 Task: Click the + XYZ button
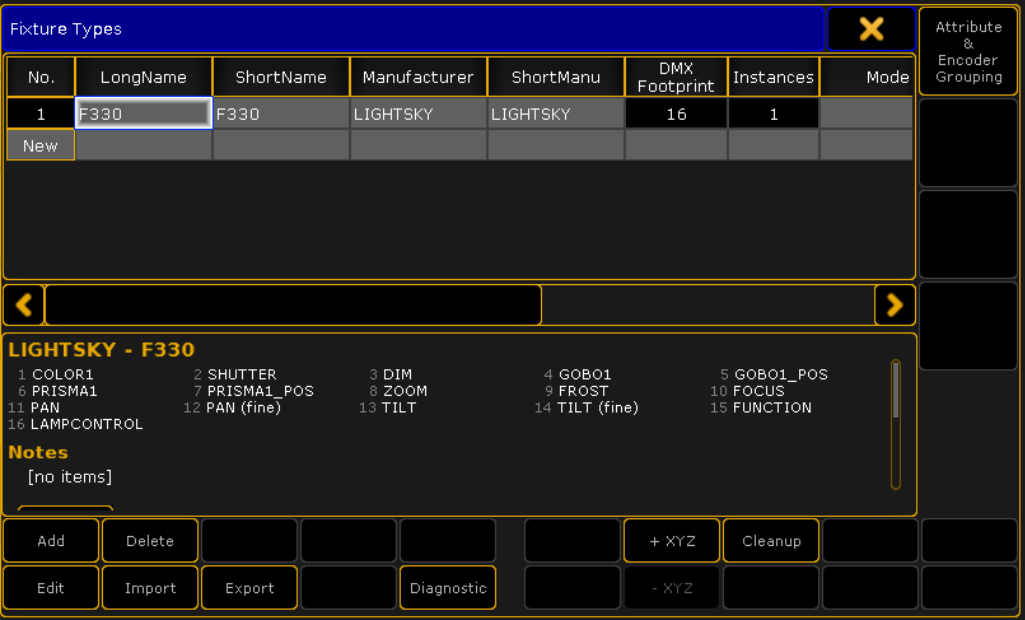(x=672, y=541)
